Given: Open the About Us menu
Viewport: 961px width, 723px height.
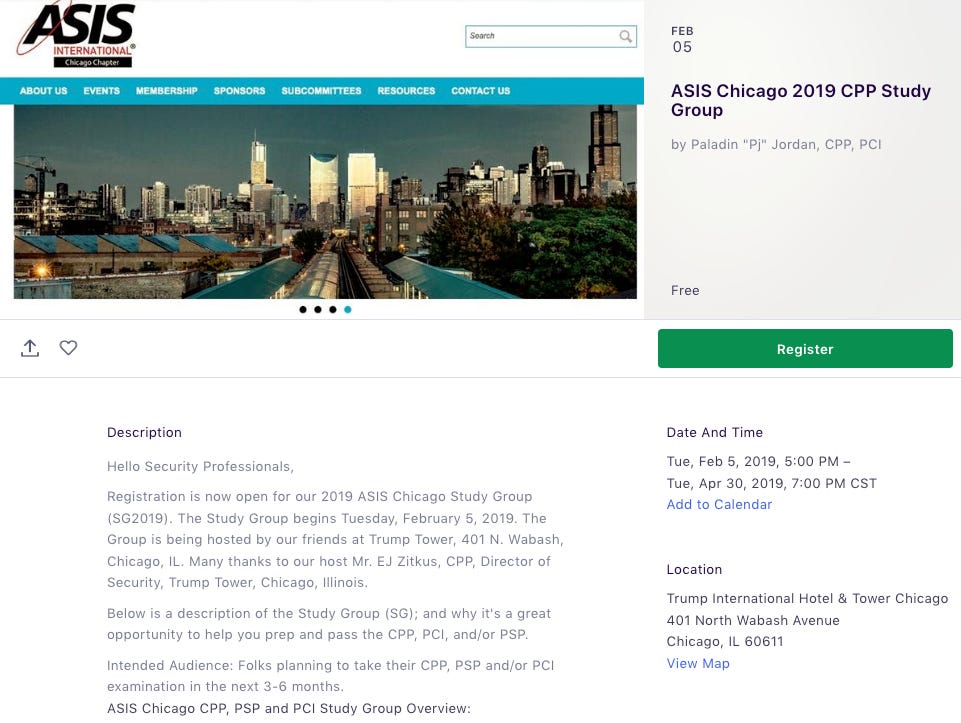Looking at the screenshot, I should tap(44, 91).
